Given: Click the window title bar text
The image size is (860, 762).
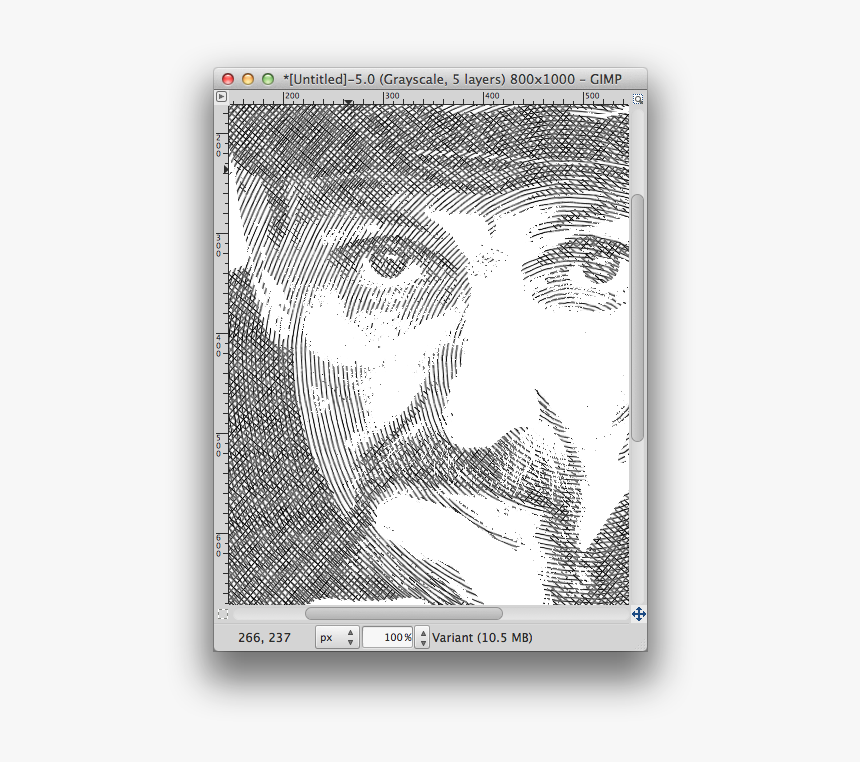Looking at the screenshot, I should (452, 79).
